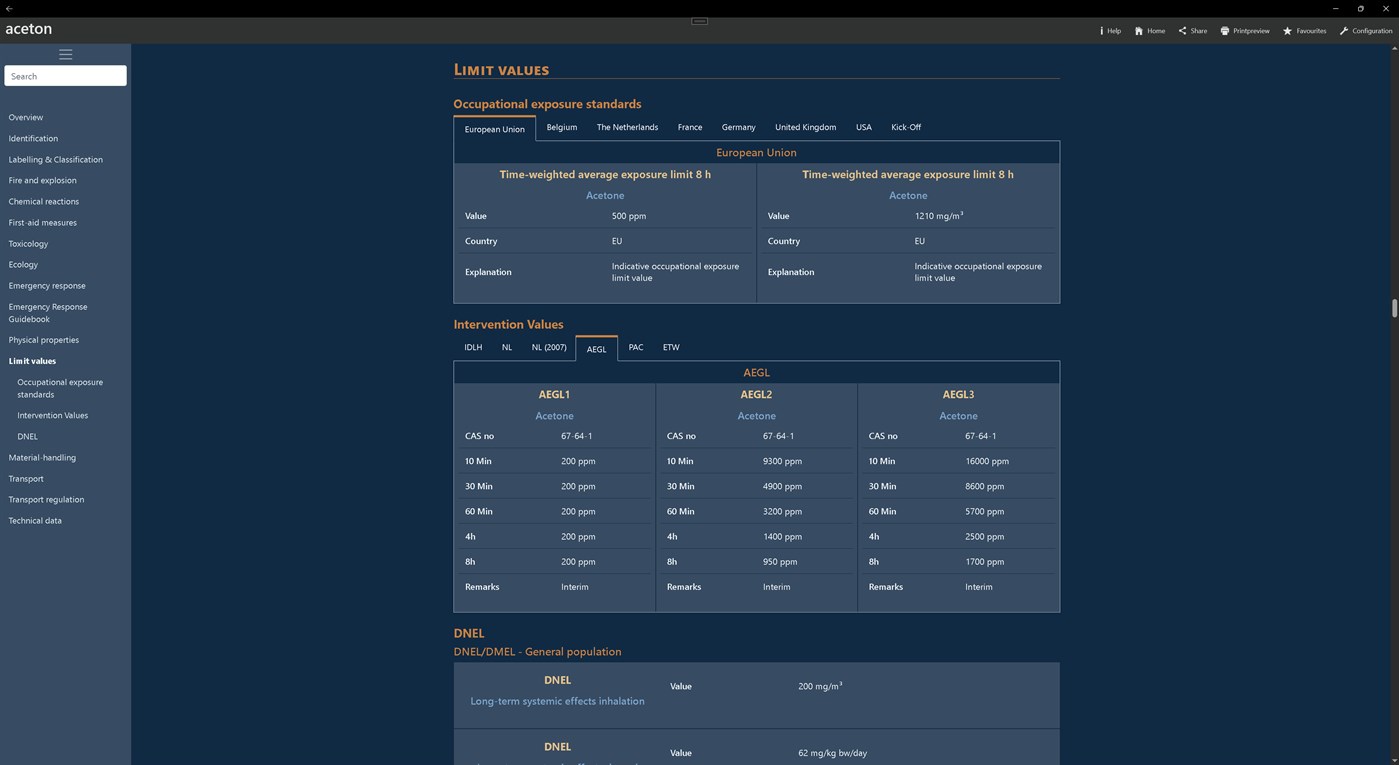Select the DNEL value "200 mg/m³"

point(820,686)
